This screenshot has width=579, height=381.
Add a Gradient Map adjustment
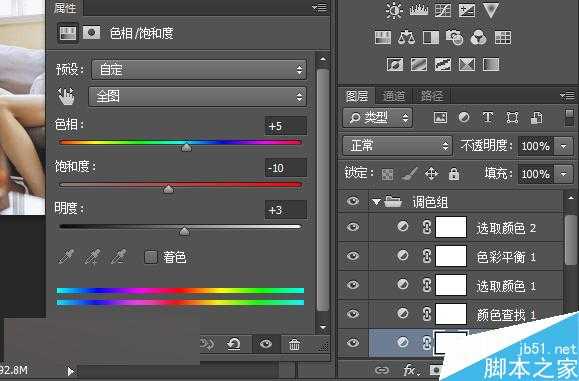click(x=491, y=65)
